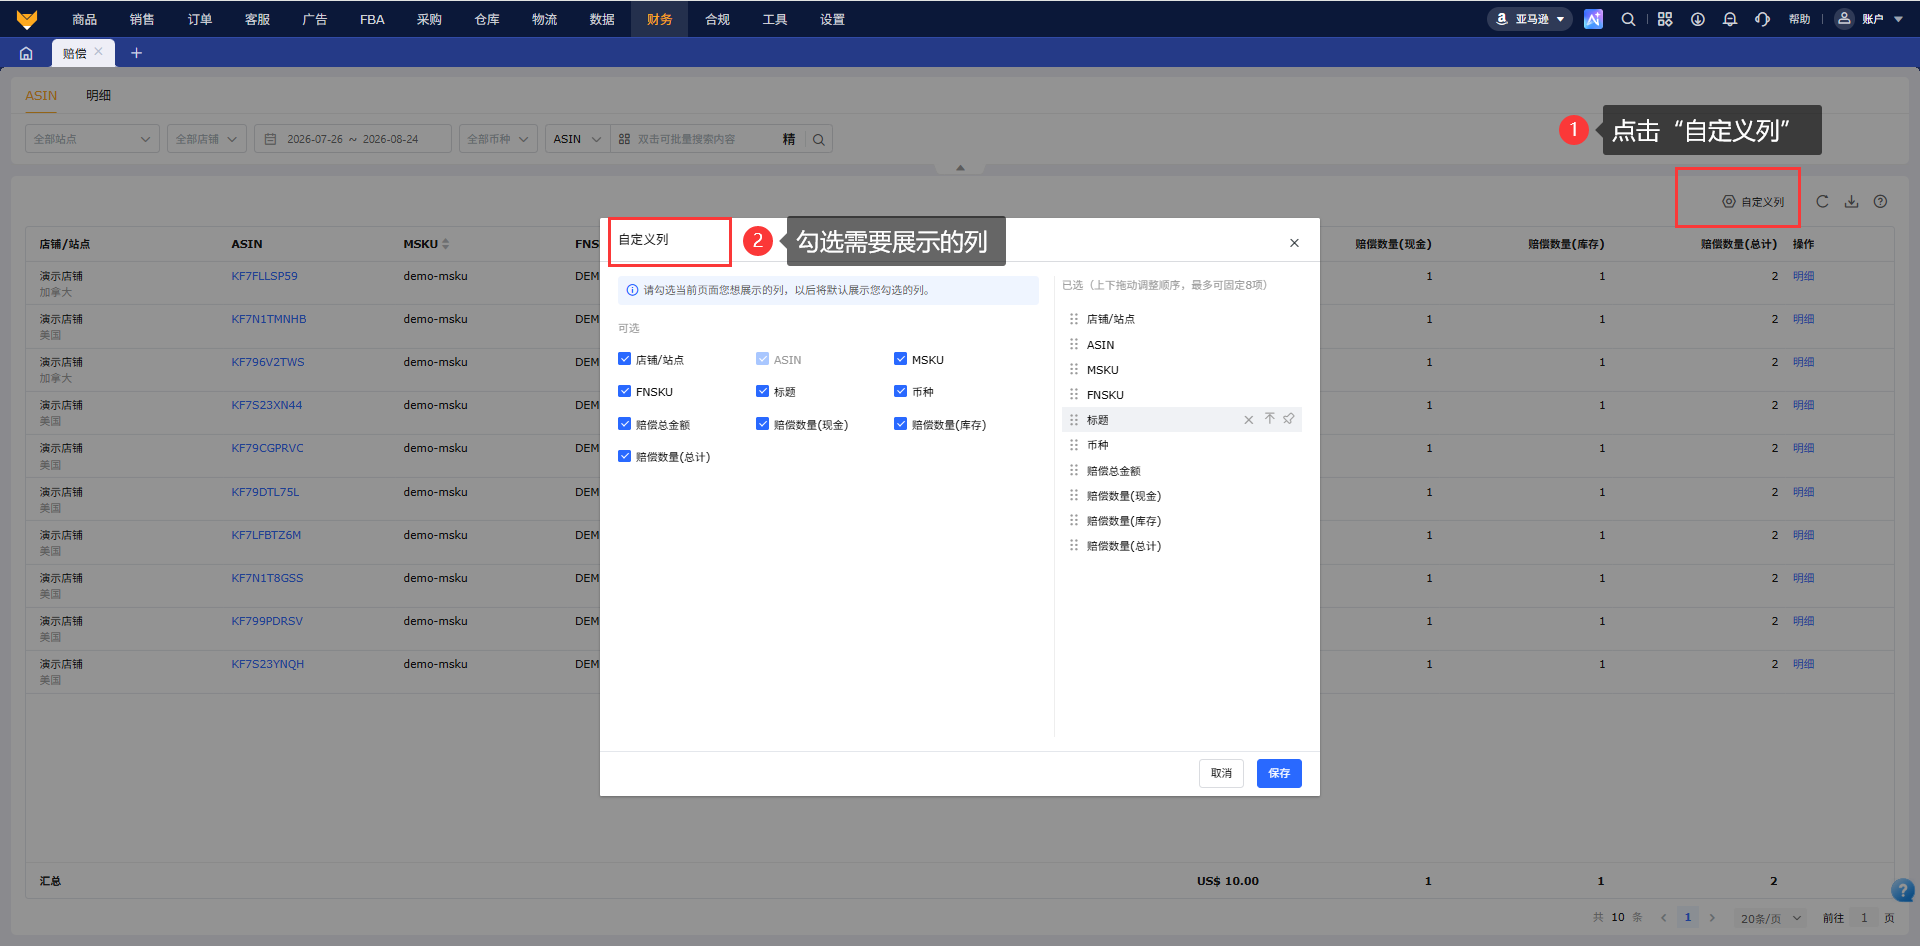Refresh the compensation table
Image resolution: width=1920 pixels, height=946 pixels.
[x=1822, y=201]
